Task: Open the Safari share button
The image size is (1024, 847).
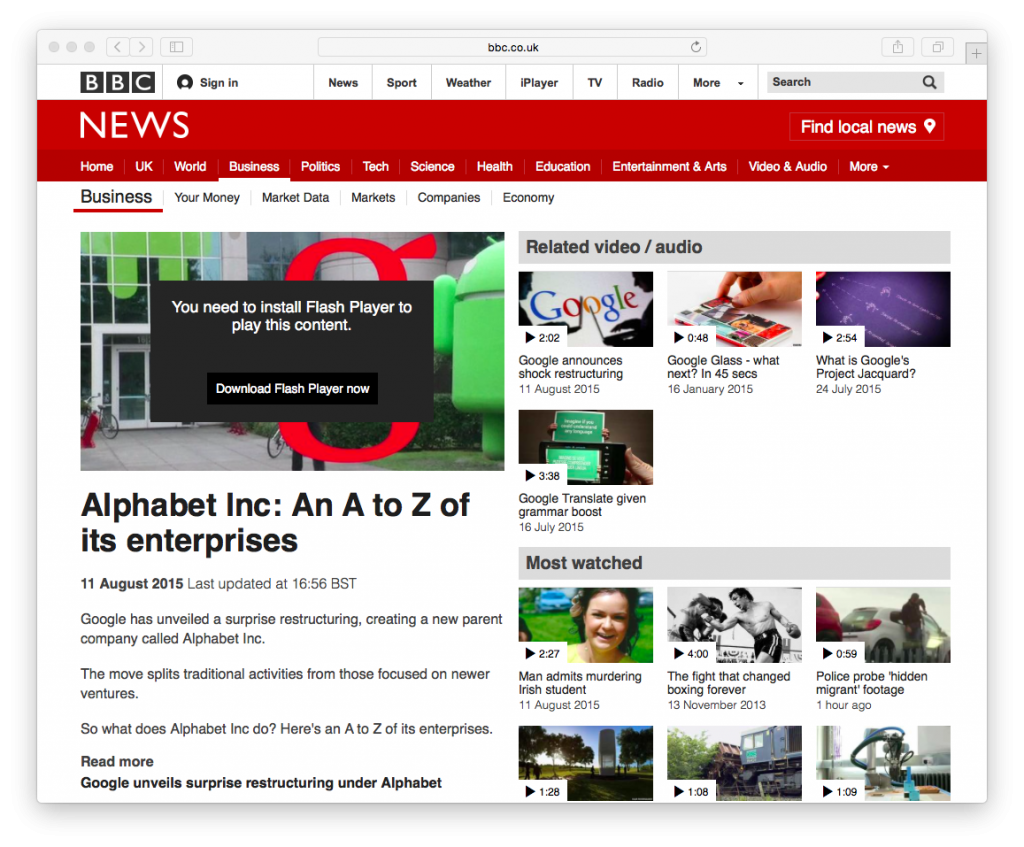Action: point(898,47)
